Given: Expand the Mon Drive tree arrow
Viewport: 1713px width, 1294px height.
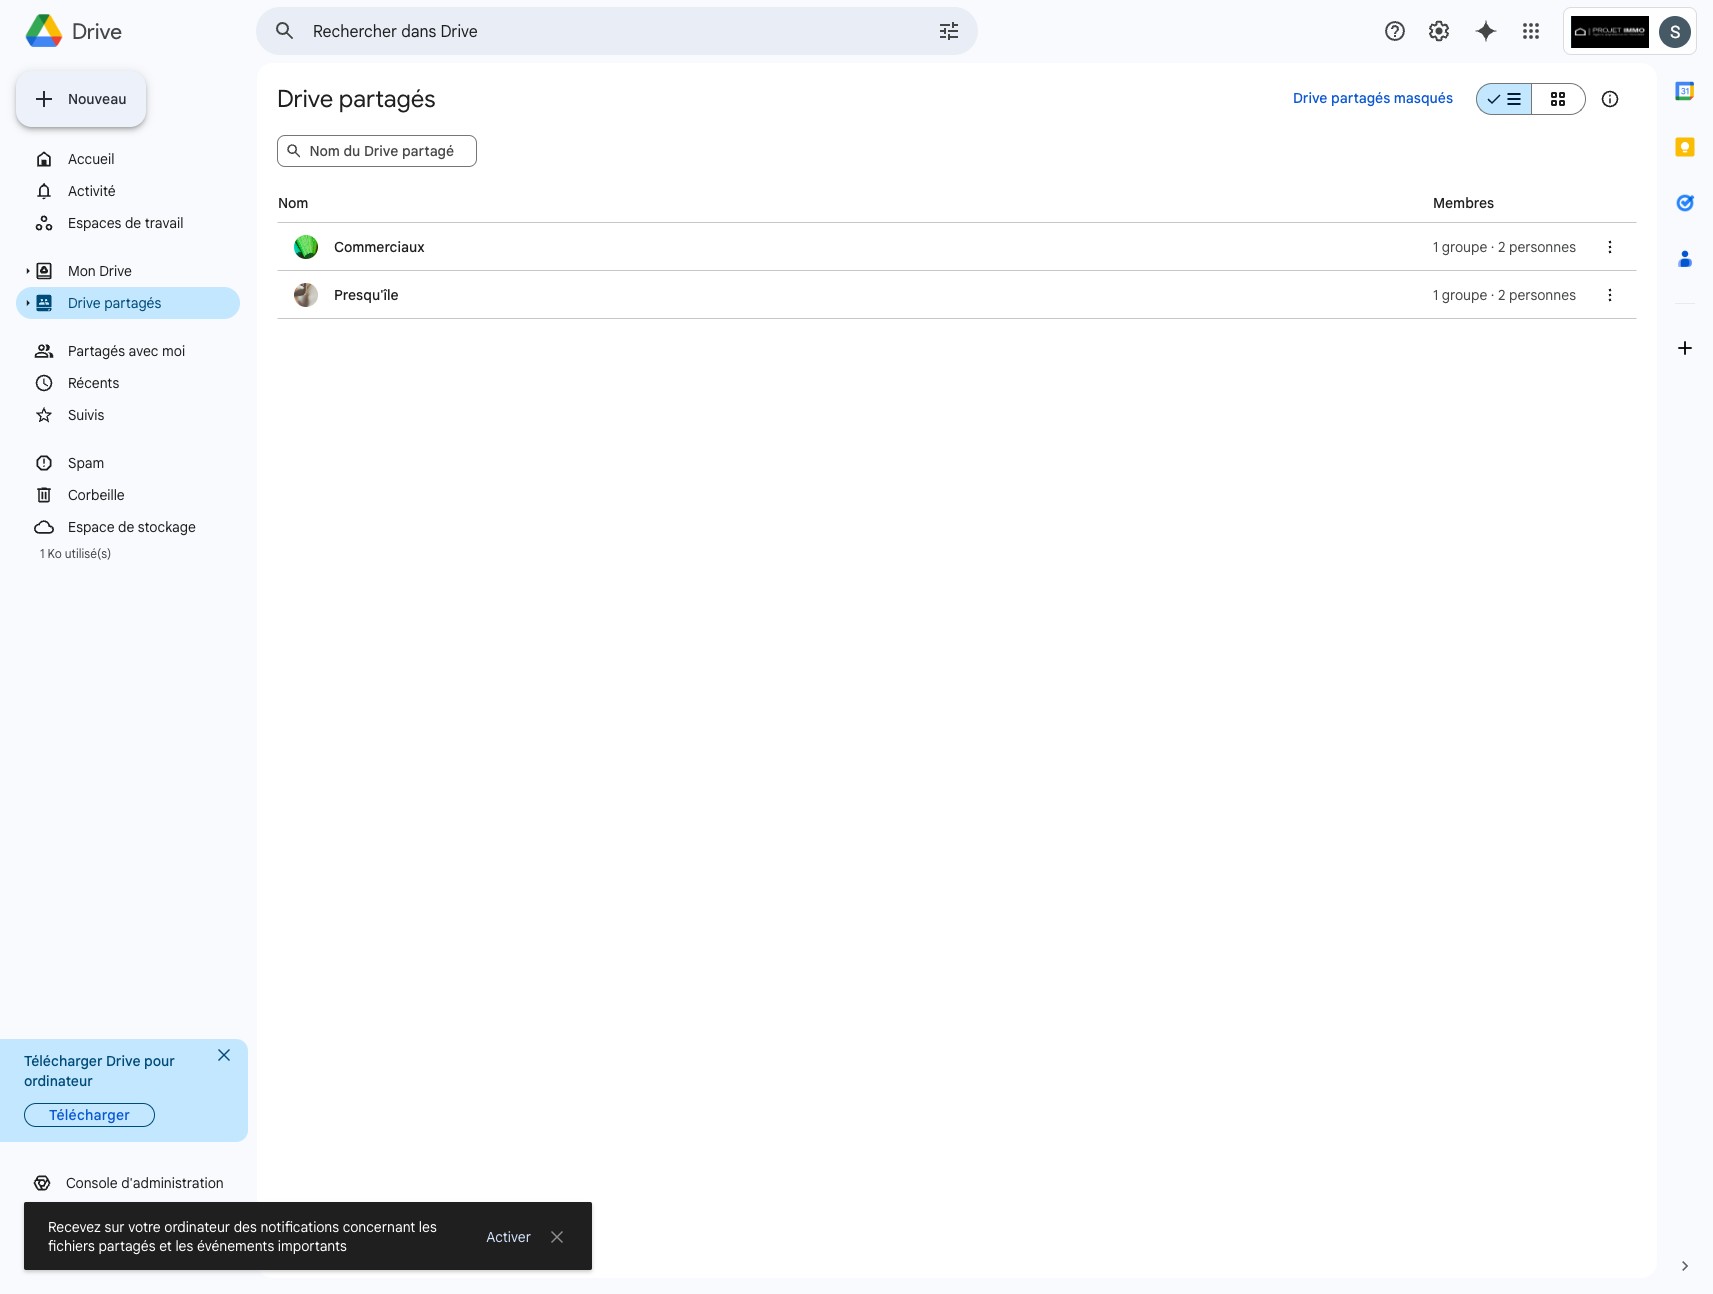Looking at the screenshot, I should tap(27, 271).
